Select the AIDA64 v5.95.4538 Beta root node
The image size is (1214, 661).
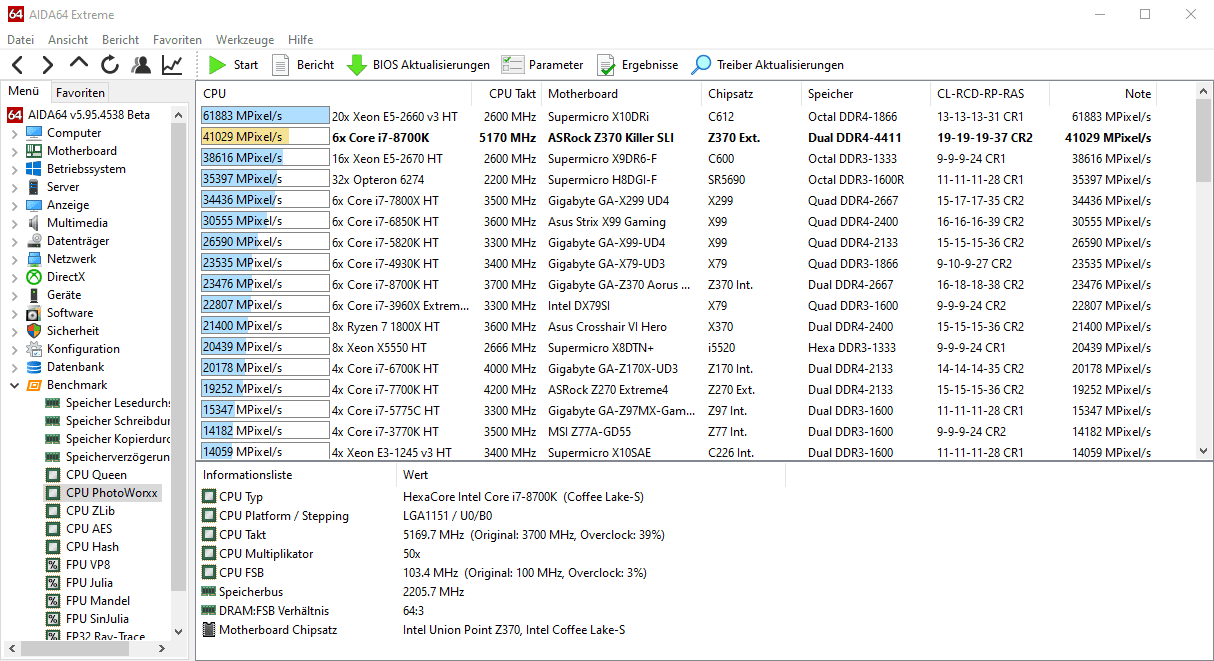[x=79, y=115]
